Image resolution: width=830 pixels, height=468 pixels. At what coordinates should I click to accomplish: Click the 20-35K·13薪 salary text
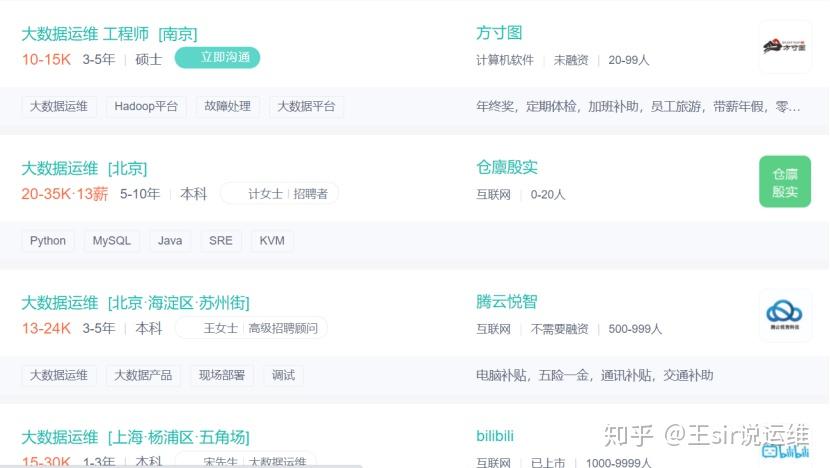pyautogui.click(x=65, y=194)
